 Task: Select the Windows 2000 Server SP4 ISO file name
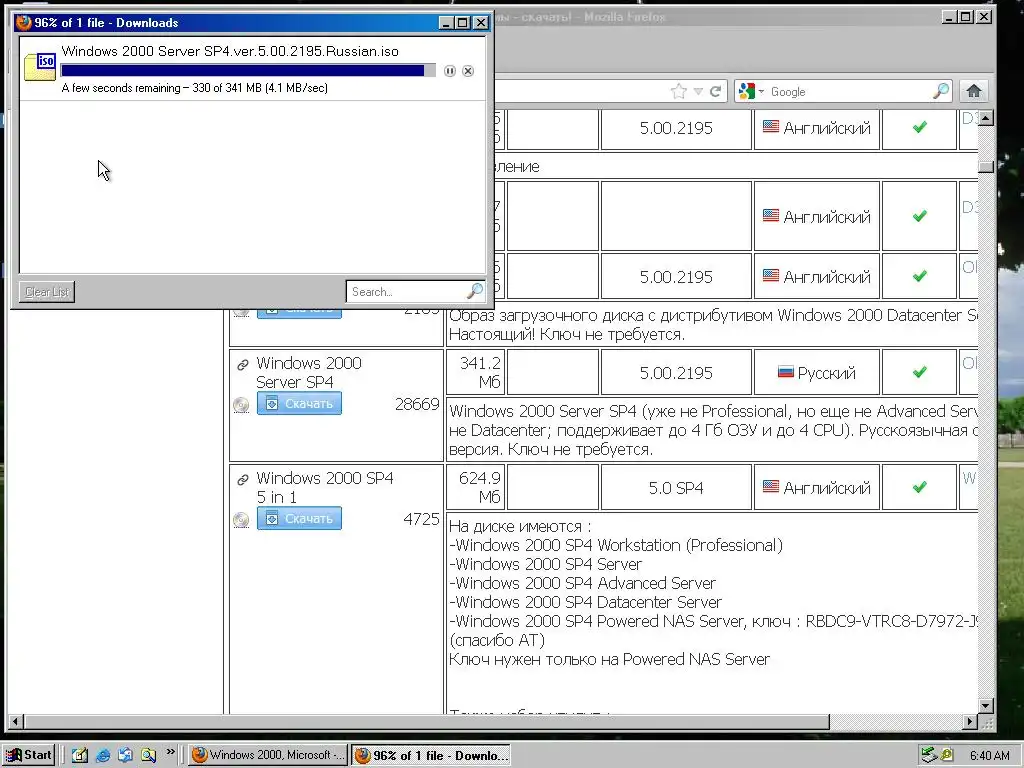[230, 51]
